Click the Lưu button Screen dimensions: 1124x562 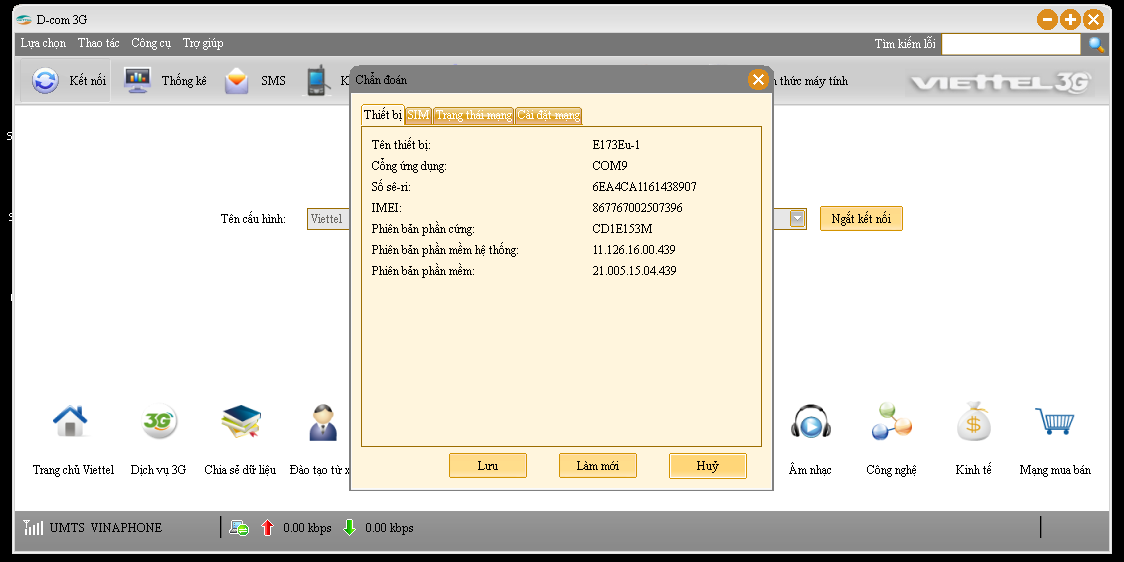click(x=487, y=465)
